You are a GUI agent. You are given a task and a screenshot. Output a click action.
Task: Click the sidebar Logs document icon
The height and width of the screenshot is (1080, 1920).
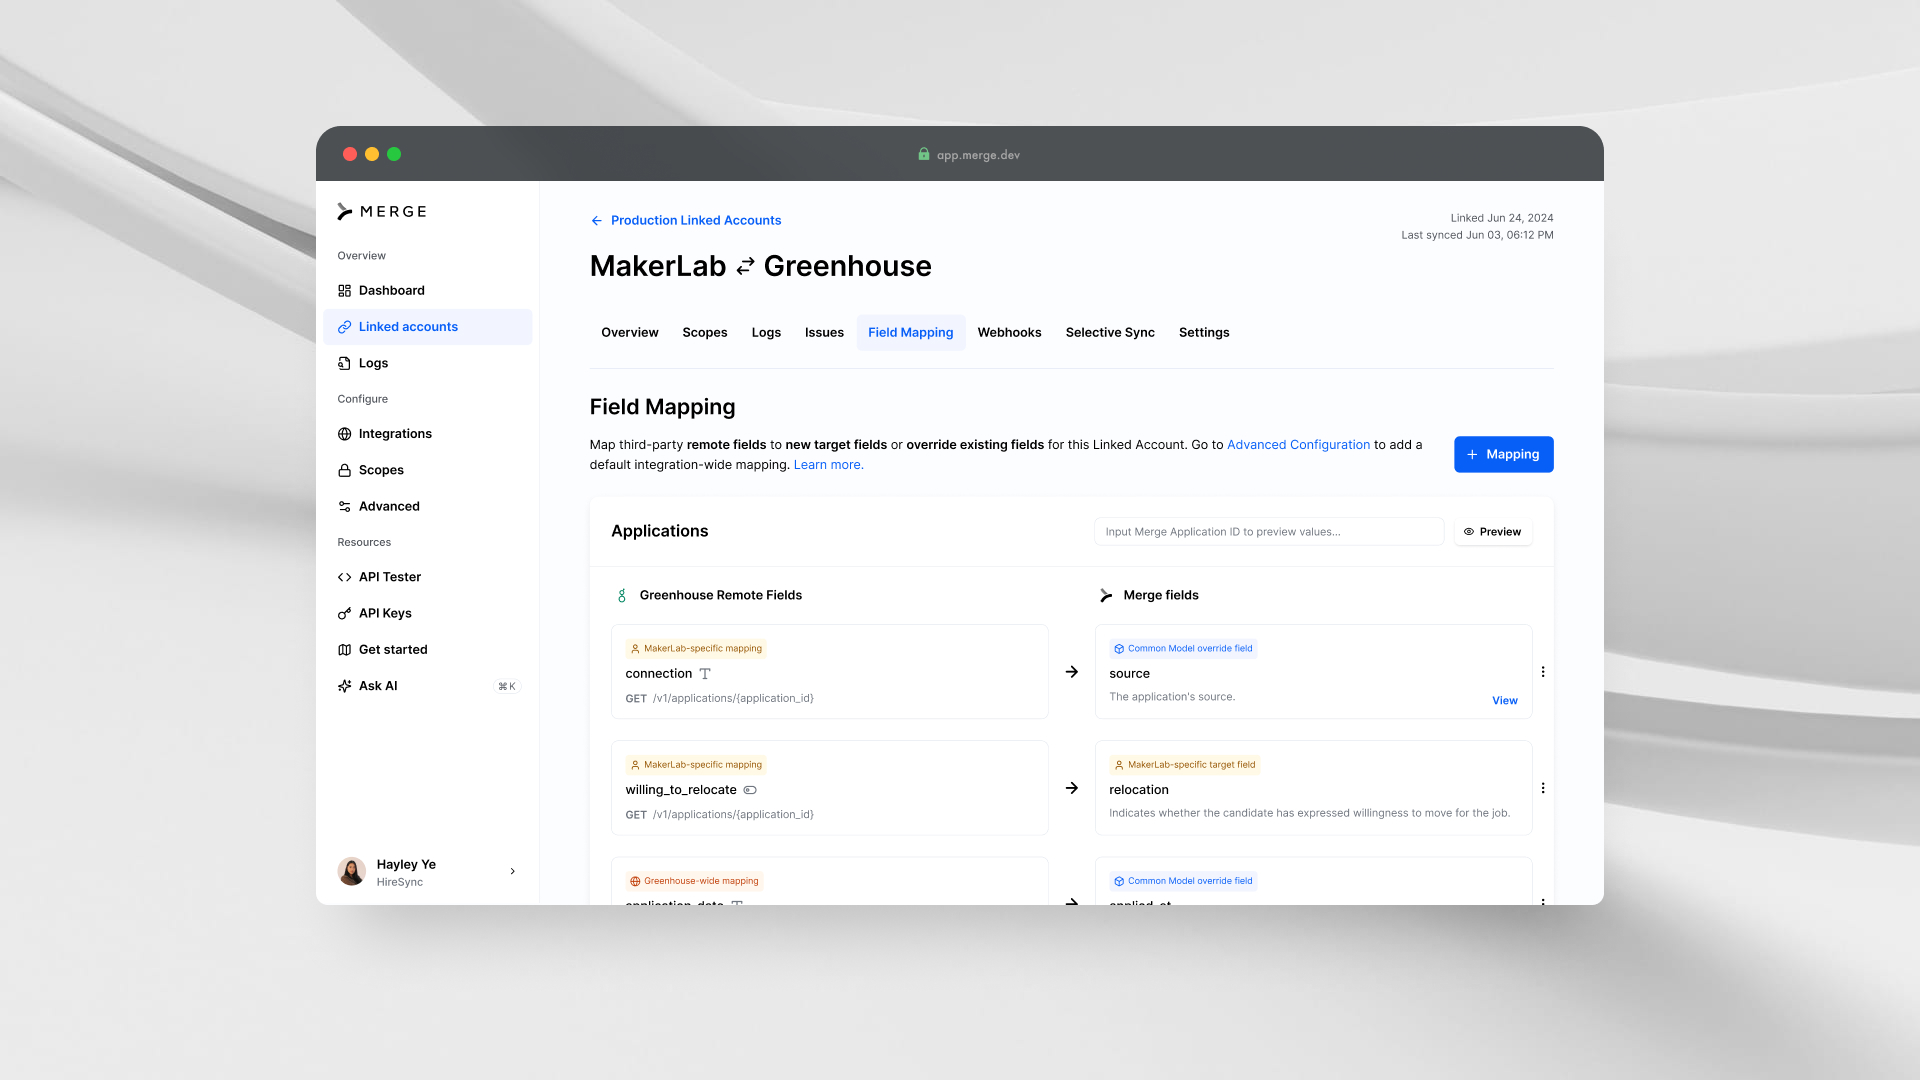click(344, 363)
